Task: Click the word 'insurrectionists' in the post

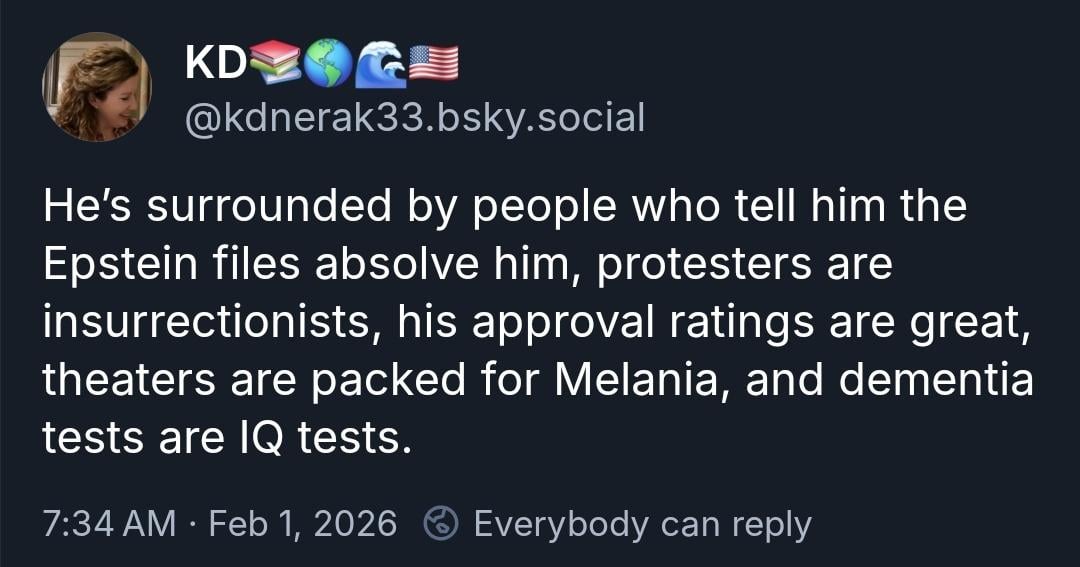Action: point(206,324)
